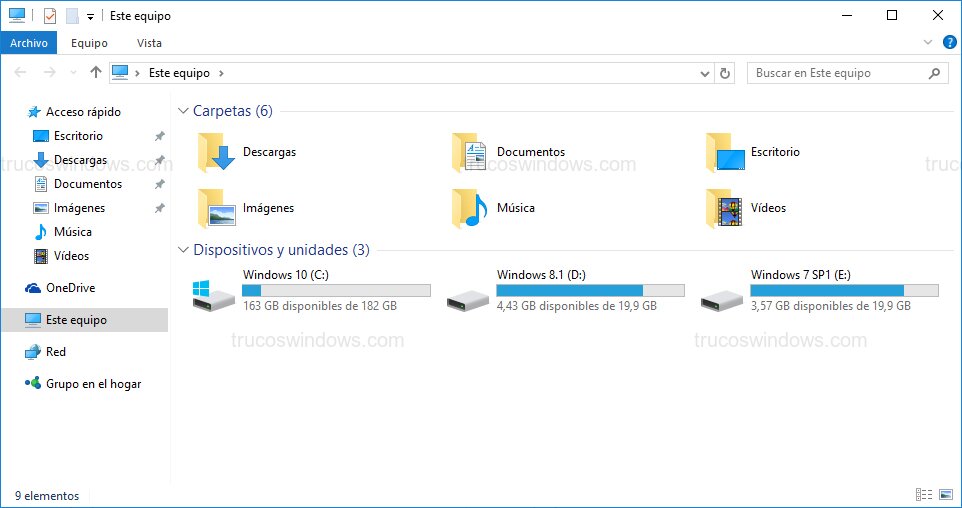This screenshot has height=508, width=962.
Task: Click the chevron after Este equipo in address bar
Action: (221, 73)
